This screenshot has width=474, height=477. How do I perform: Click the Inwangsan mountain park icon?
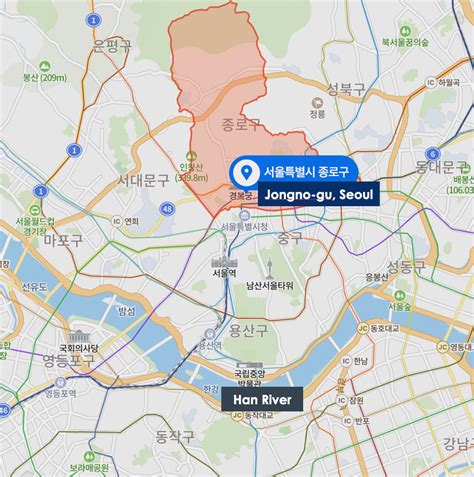[191, 156]
